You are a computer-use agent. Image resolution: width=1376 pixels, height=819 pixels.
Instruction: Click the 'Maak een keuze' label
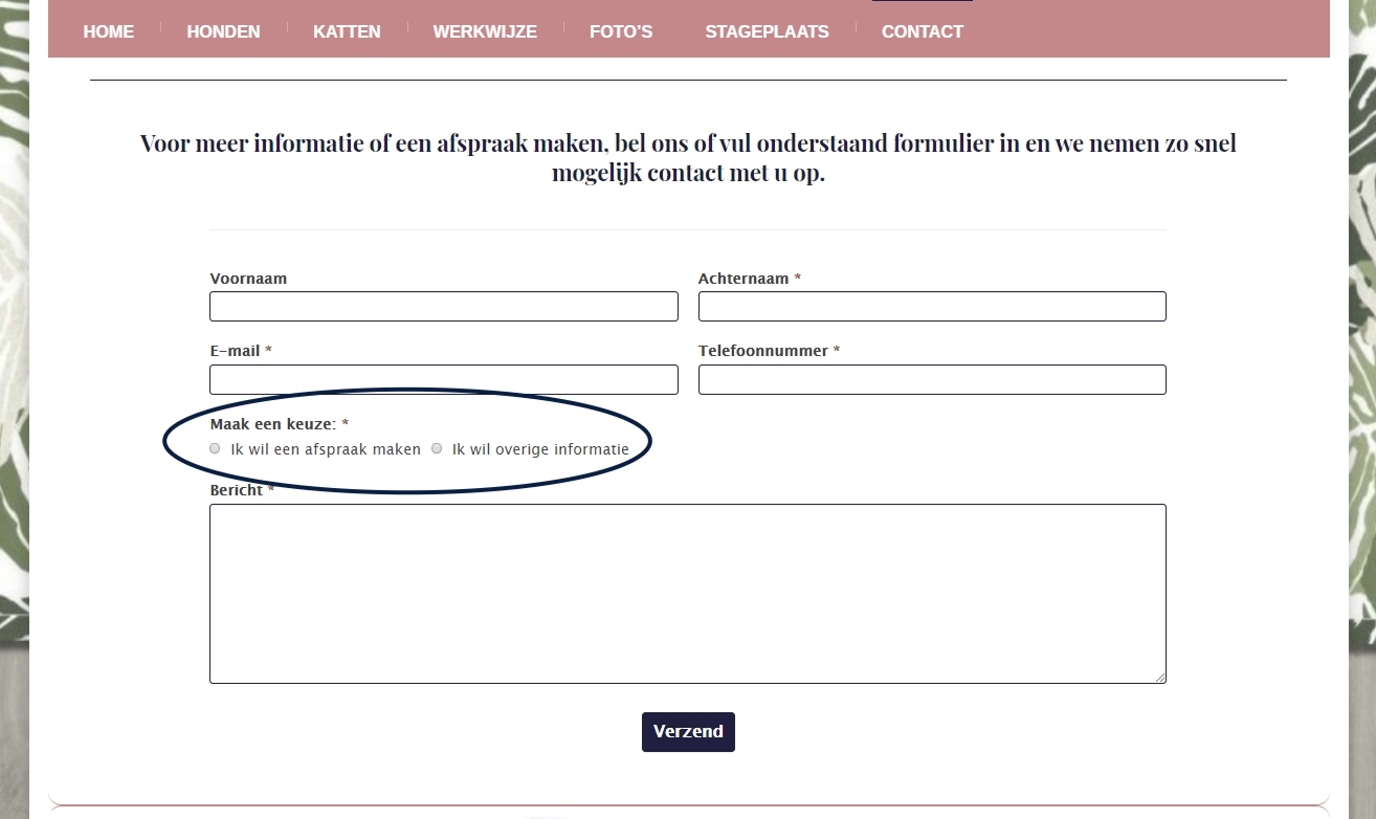[x=272, y=424]
